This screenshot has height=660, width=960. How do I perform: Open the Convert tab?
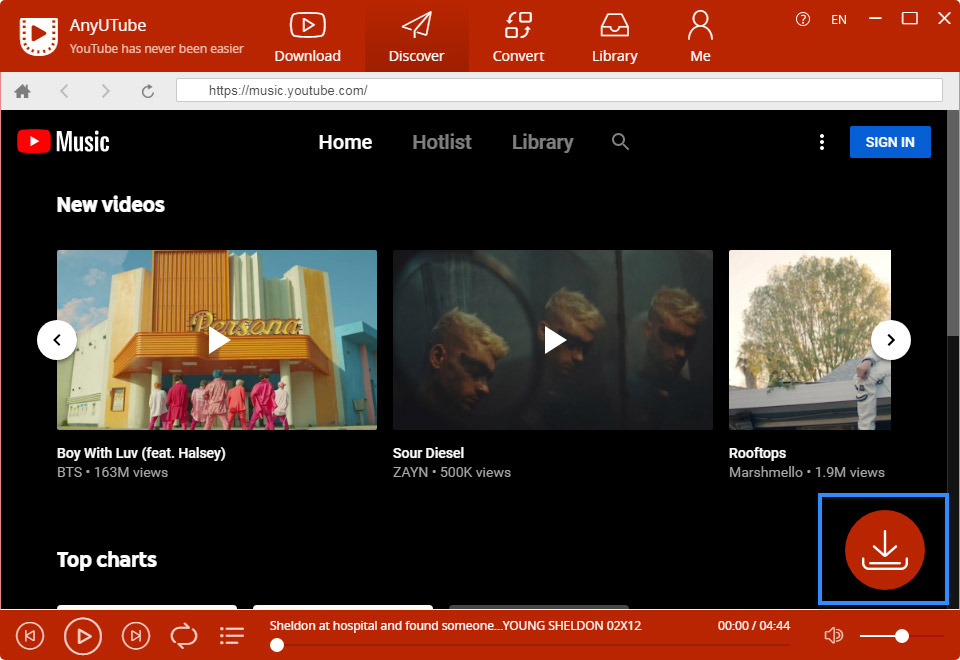[518, 37]
